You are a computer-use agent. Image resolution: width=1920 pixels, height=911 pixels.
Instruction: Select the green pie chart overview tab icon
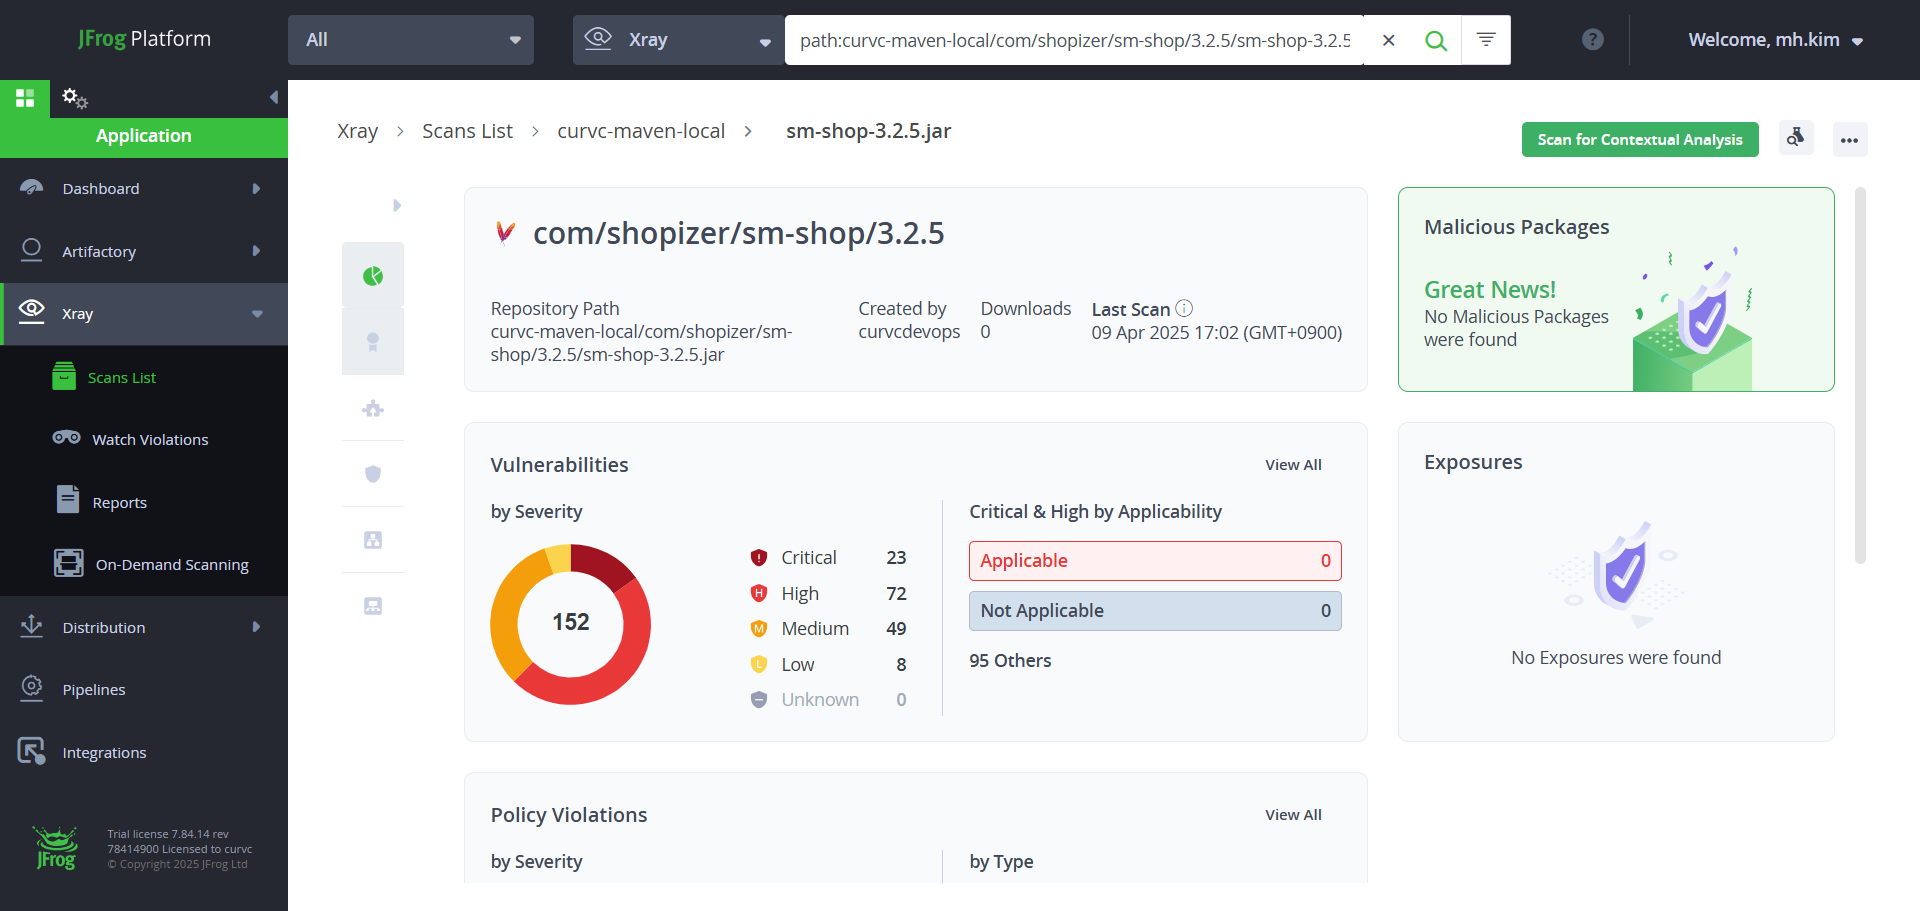tap(373, 276)
